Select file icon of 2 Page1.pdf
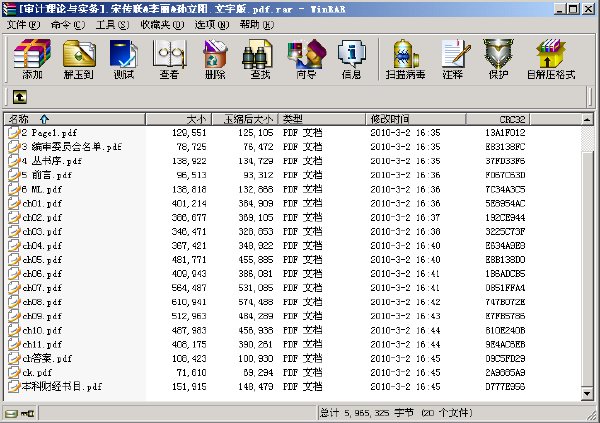The height and width of the screenshot is (423, 600). click(x=14, y=133)
